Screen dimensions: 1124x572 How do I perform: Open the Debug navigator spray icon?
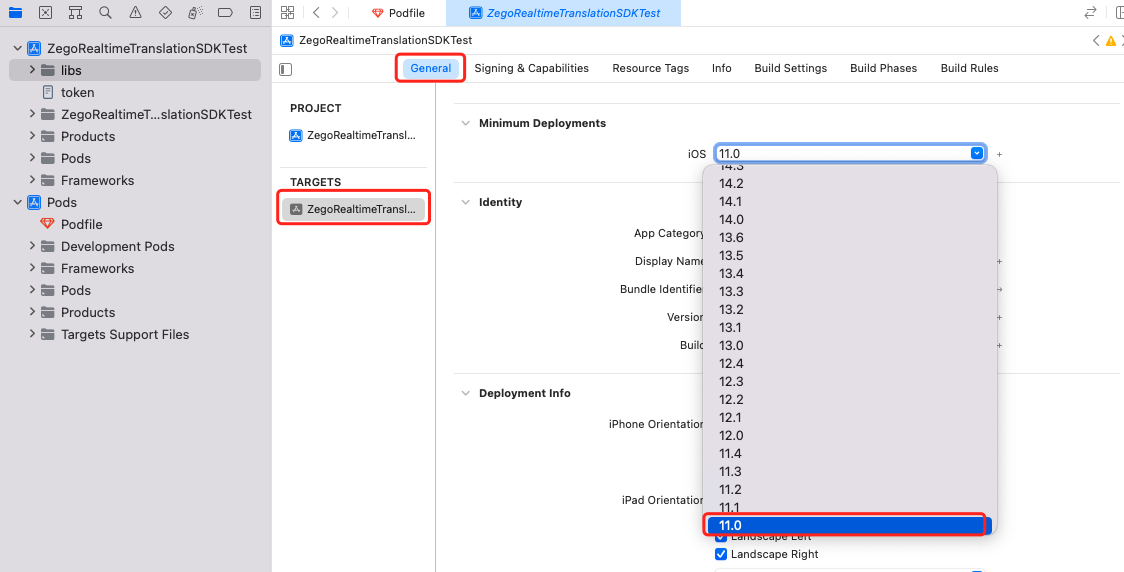click(x=194, y=12)
